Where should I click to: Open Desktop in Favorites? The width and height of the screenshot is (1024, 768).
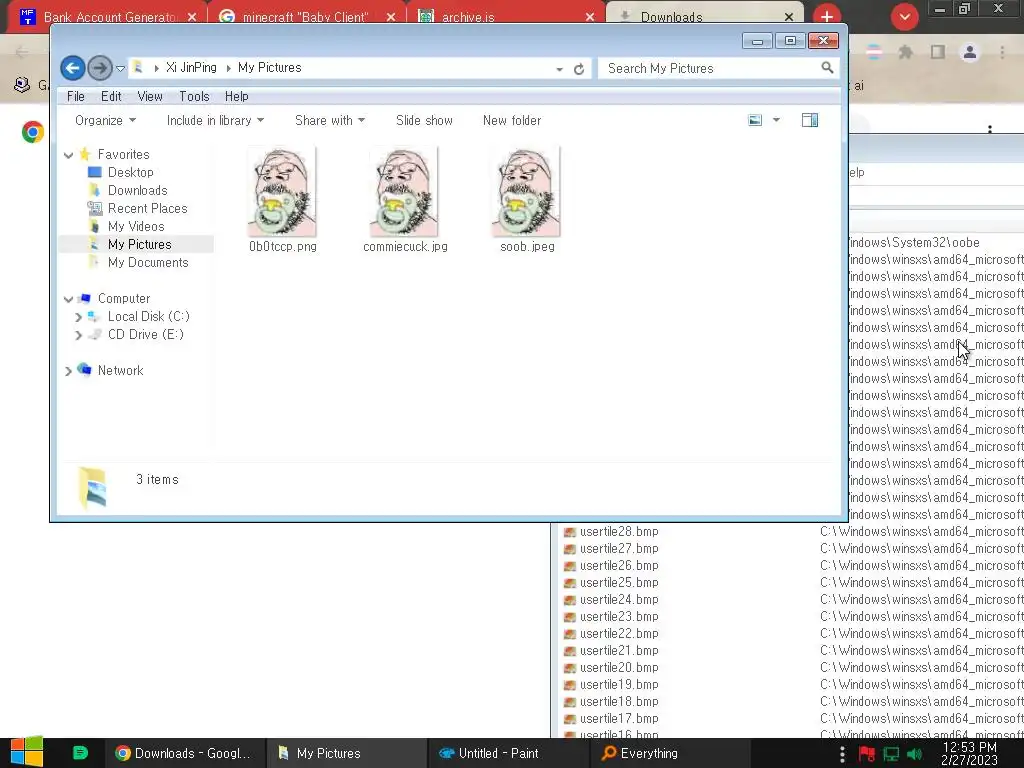click(x=131, y=172)
